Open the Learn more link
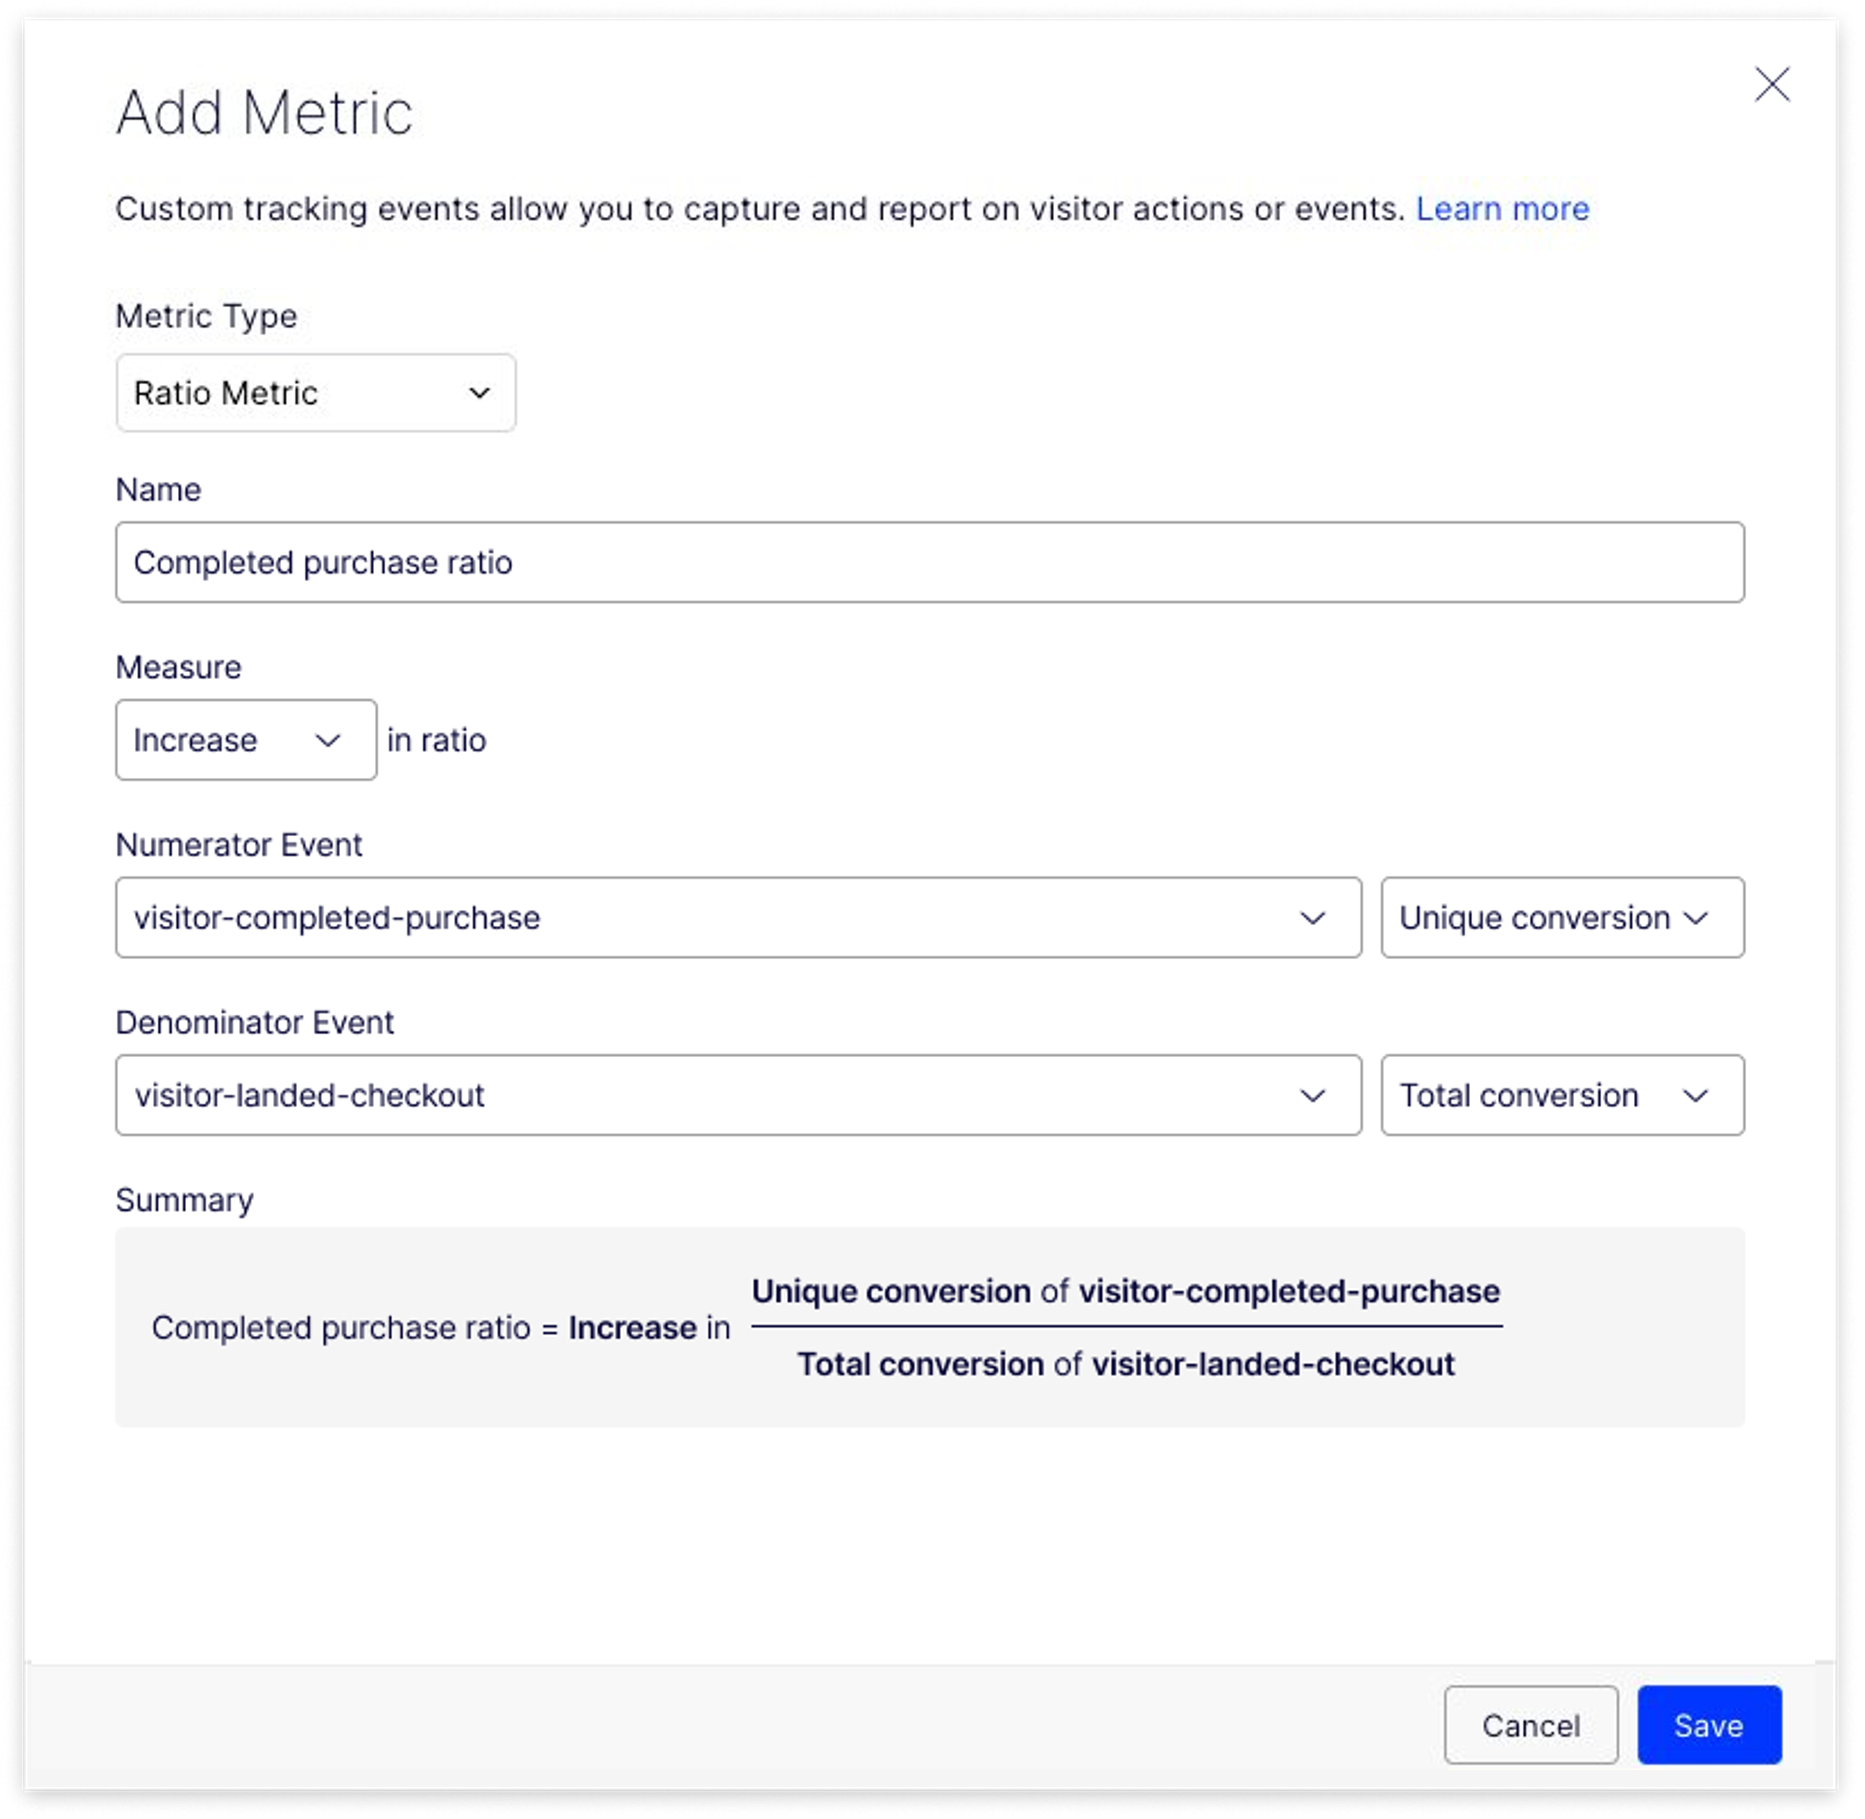This screenshot has height=1819, width=1865. point(1502,209)
